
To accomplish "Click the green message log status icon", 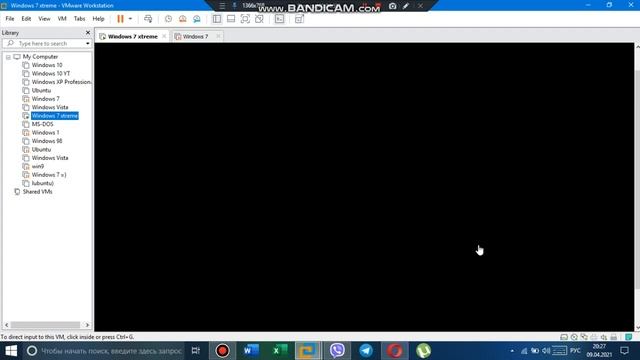I will 629,337.
